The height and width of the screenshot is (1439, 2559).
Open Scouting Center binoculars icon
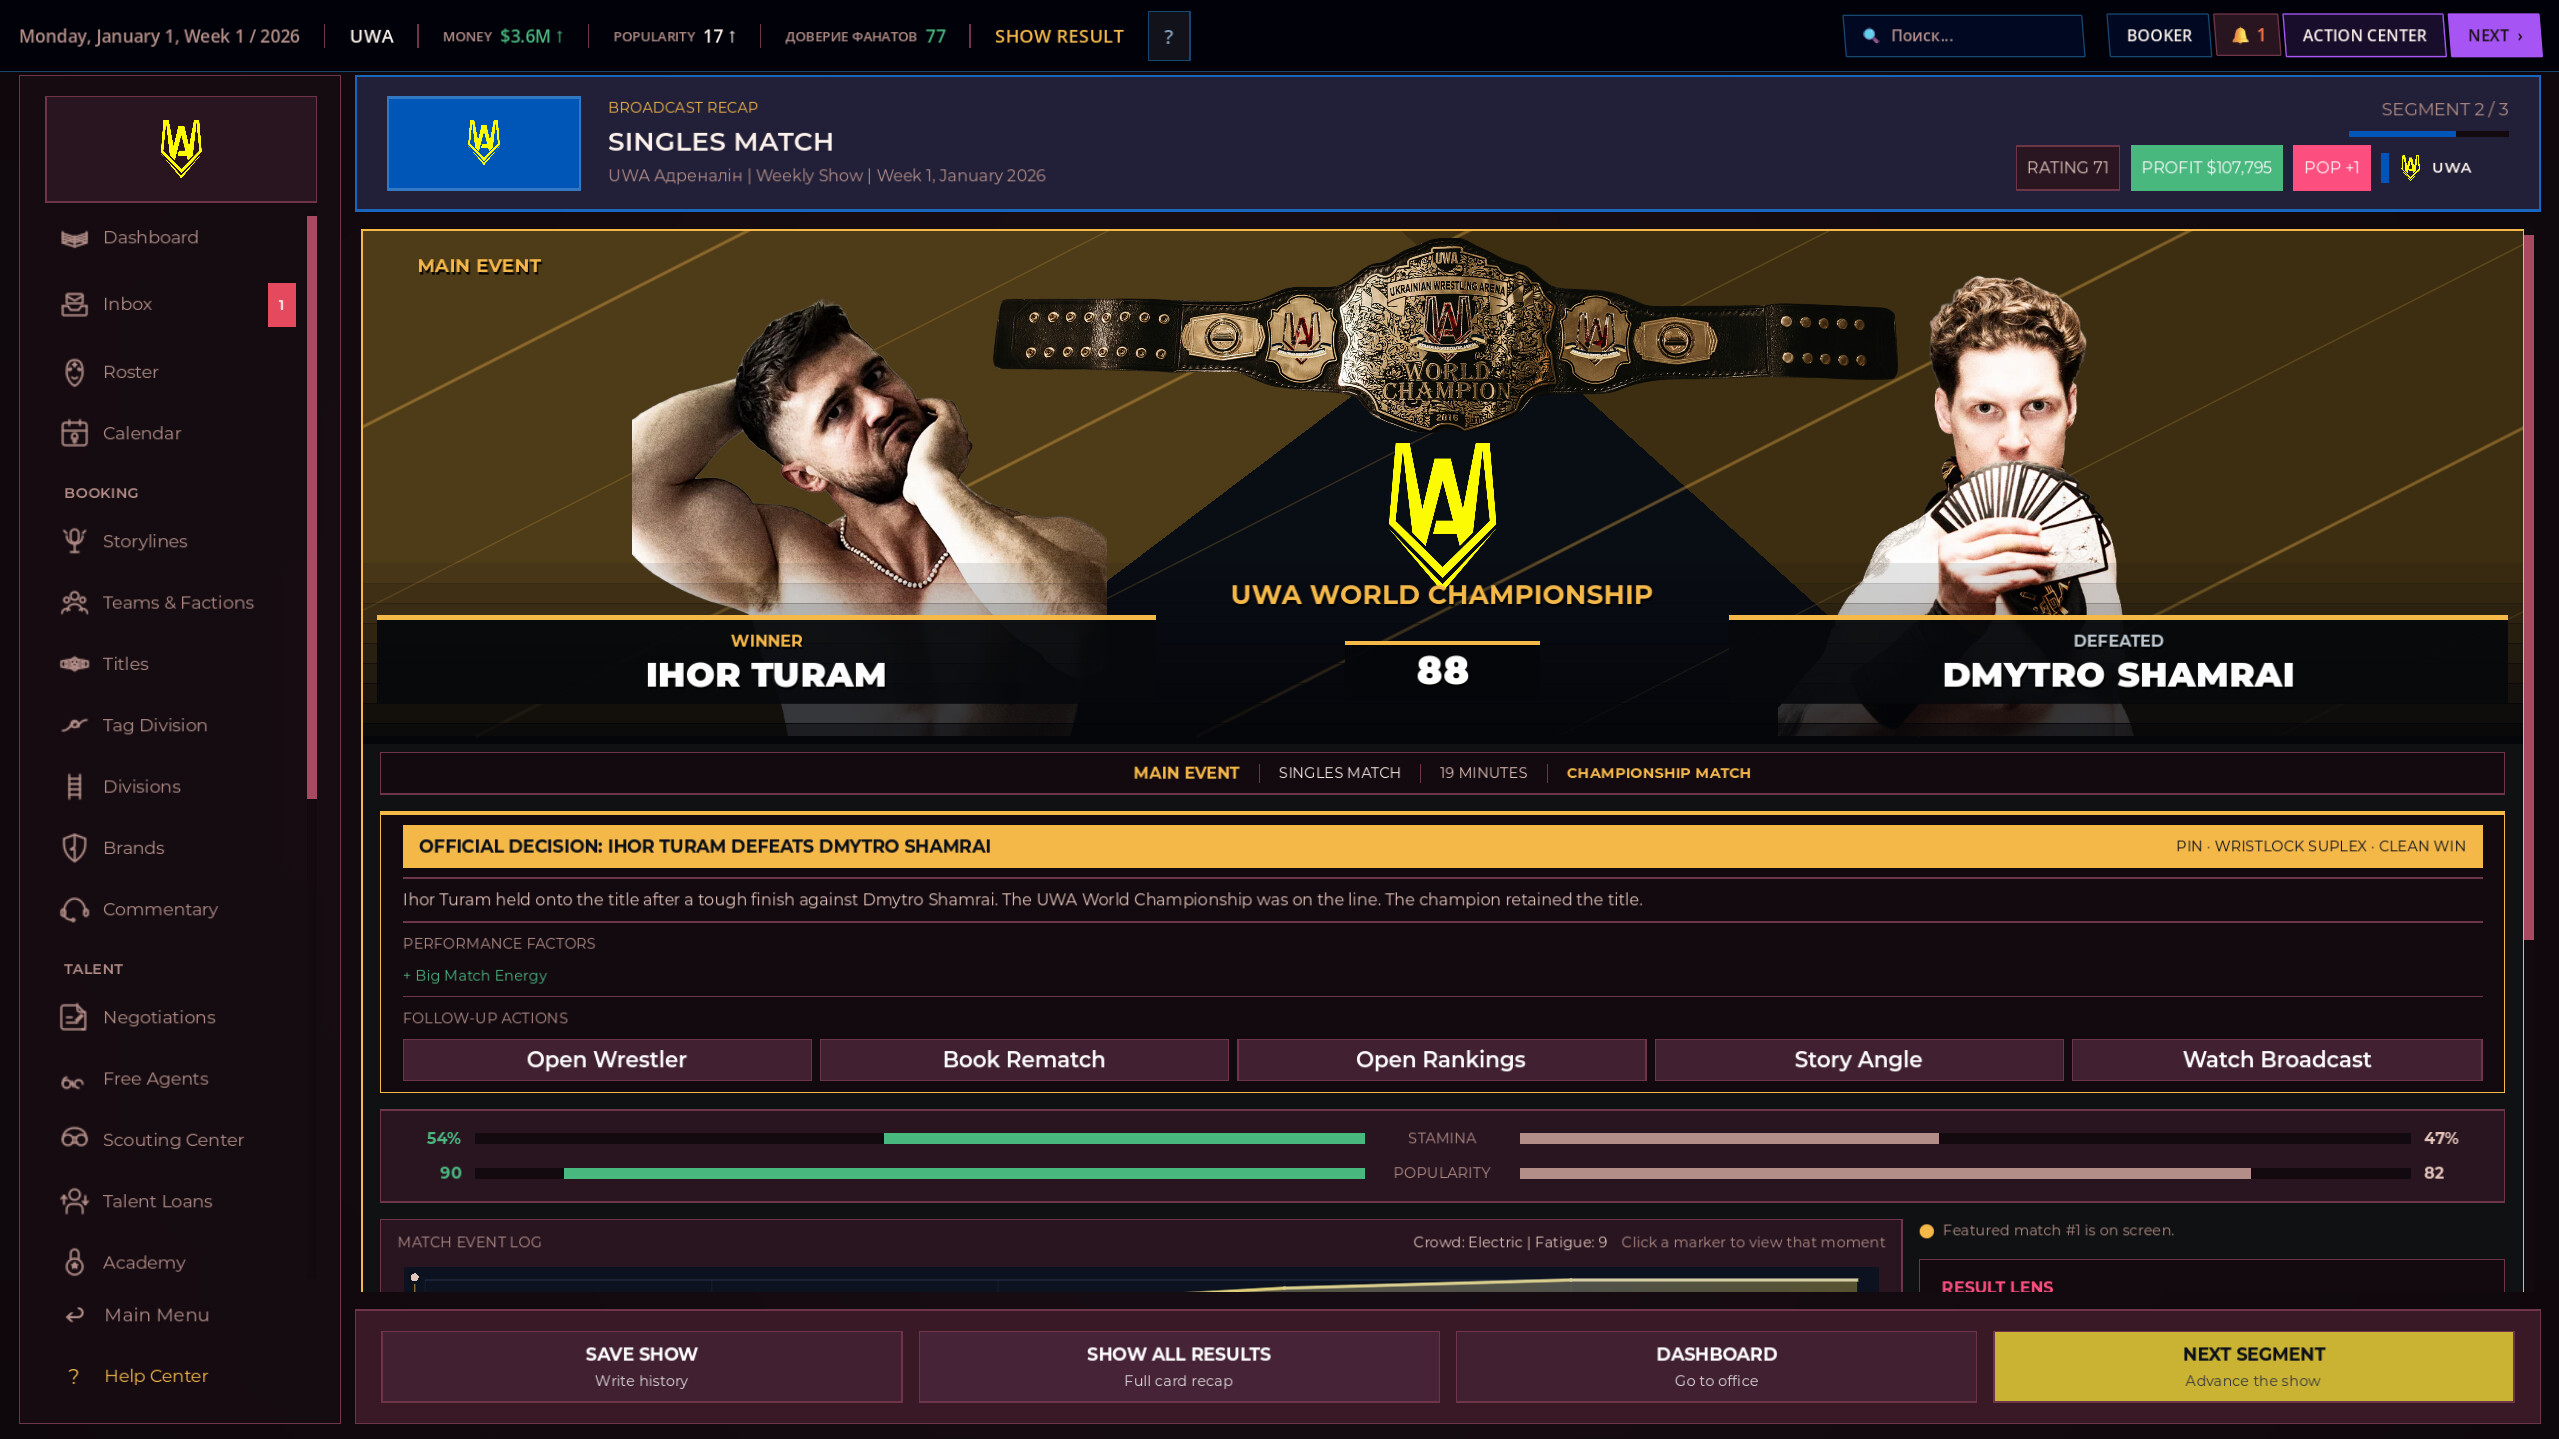75,1138
